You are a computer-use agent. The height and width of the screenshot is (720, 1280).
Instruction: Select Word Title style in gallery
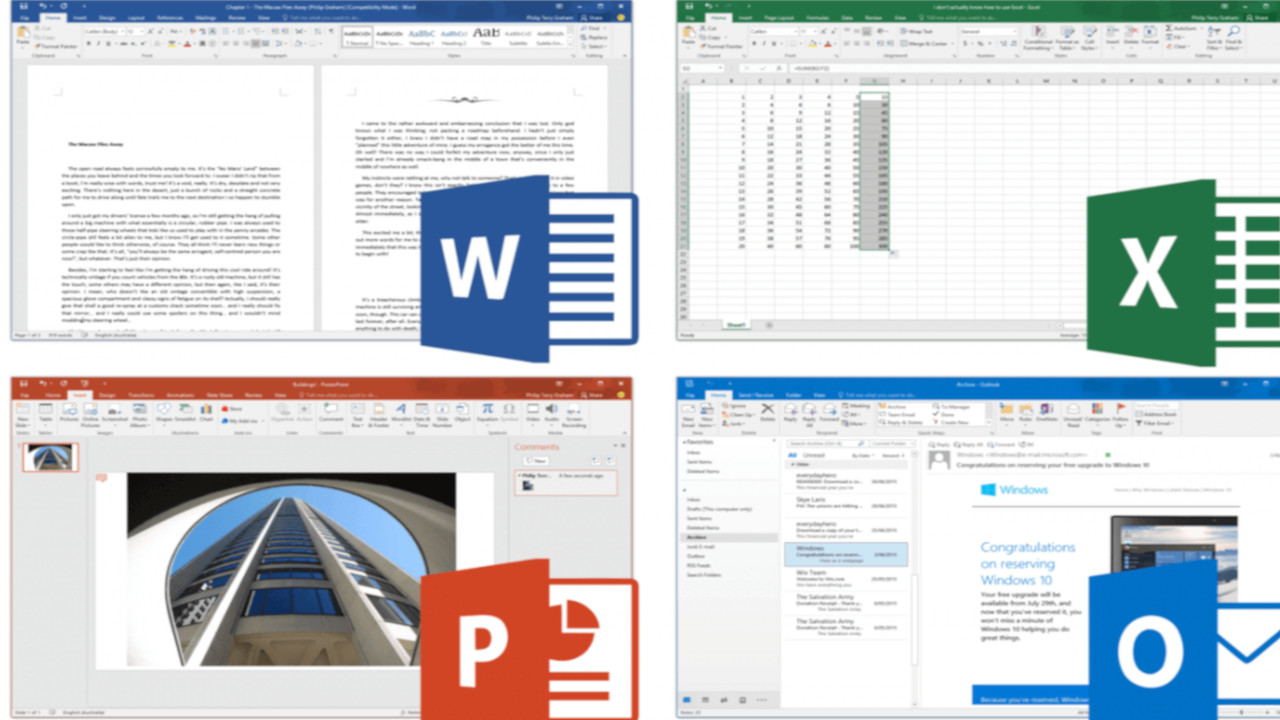pyautogui.click(x=486, y=36)
